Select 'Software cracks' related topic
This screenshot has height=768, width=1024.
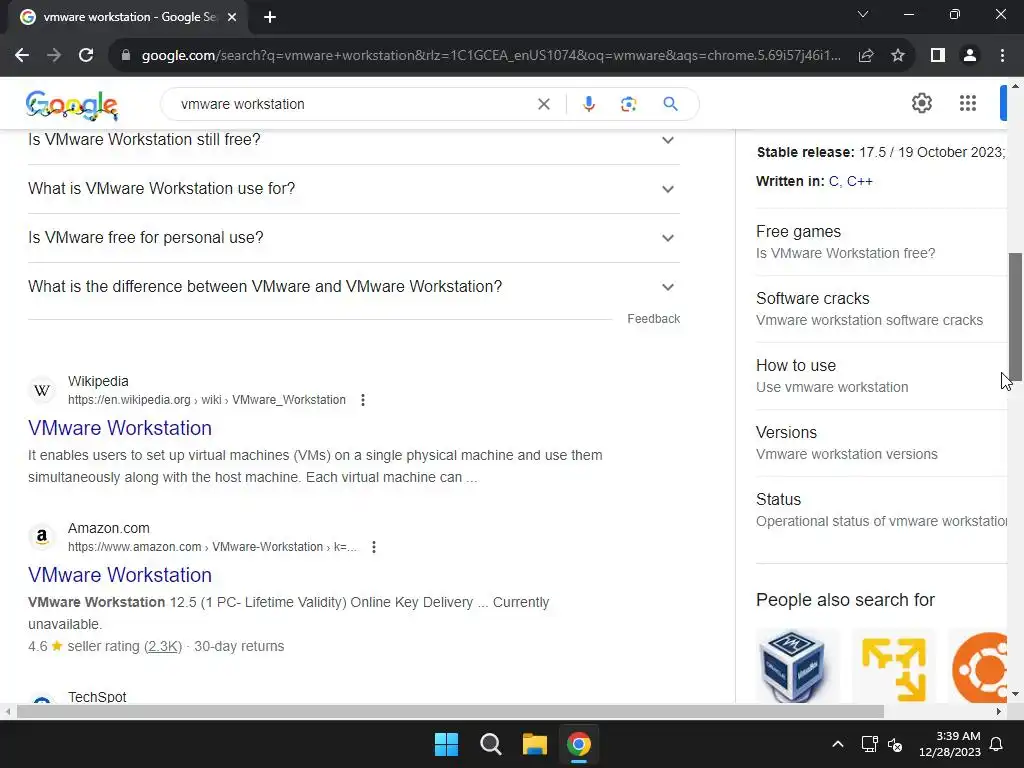(882, 309)
